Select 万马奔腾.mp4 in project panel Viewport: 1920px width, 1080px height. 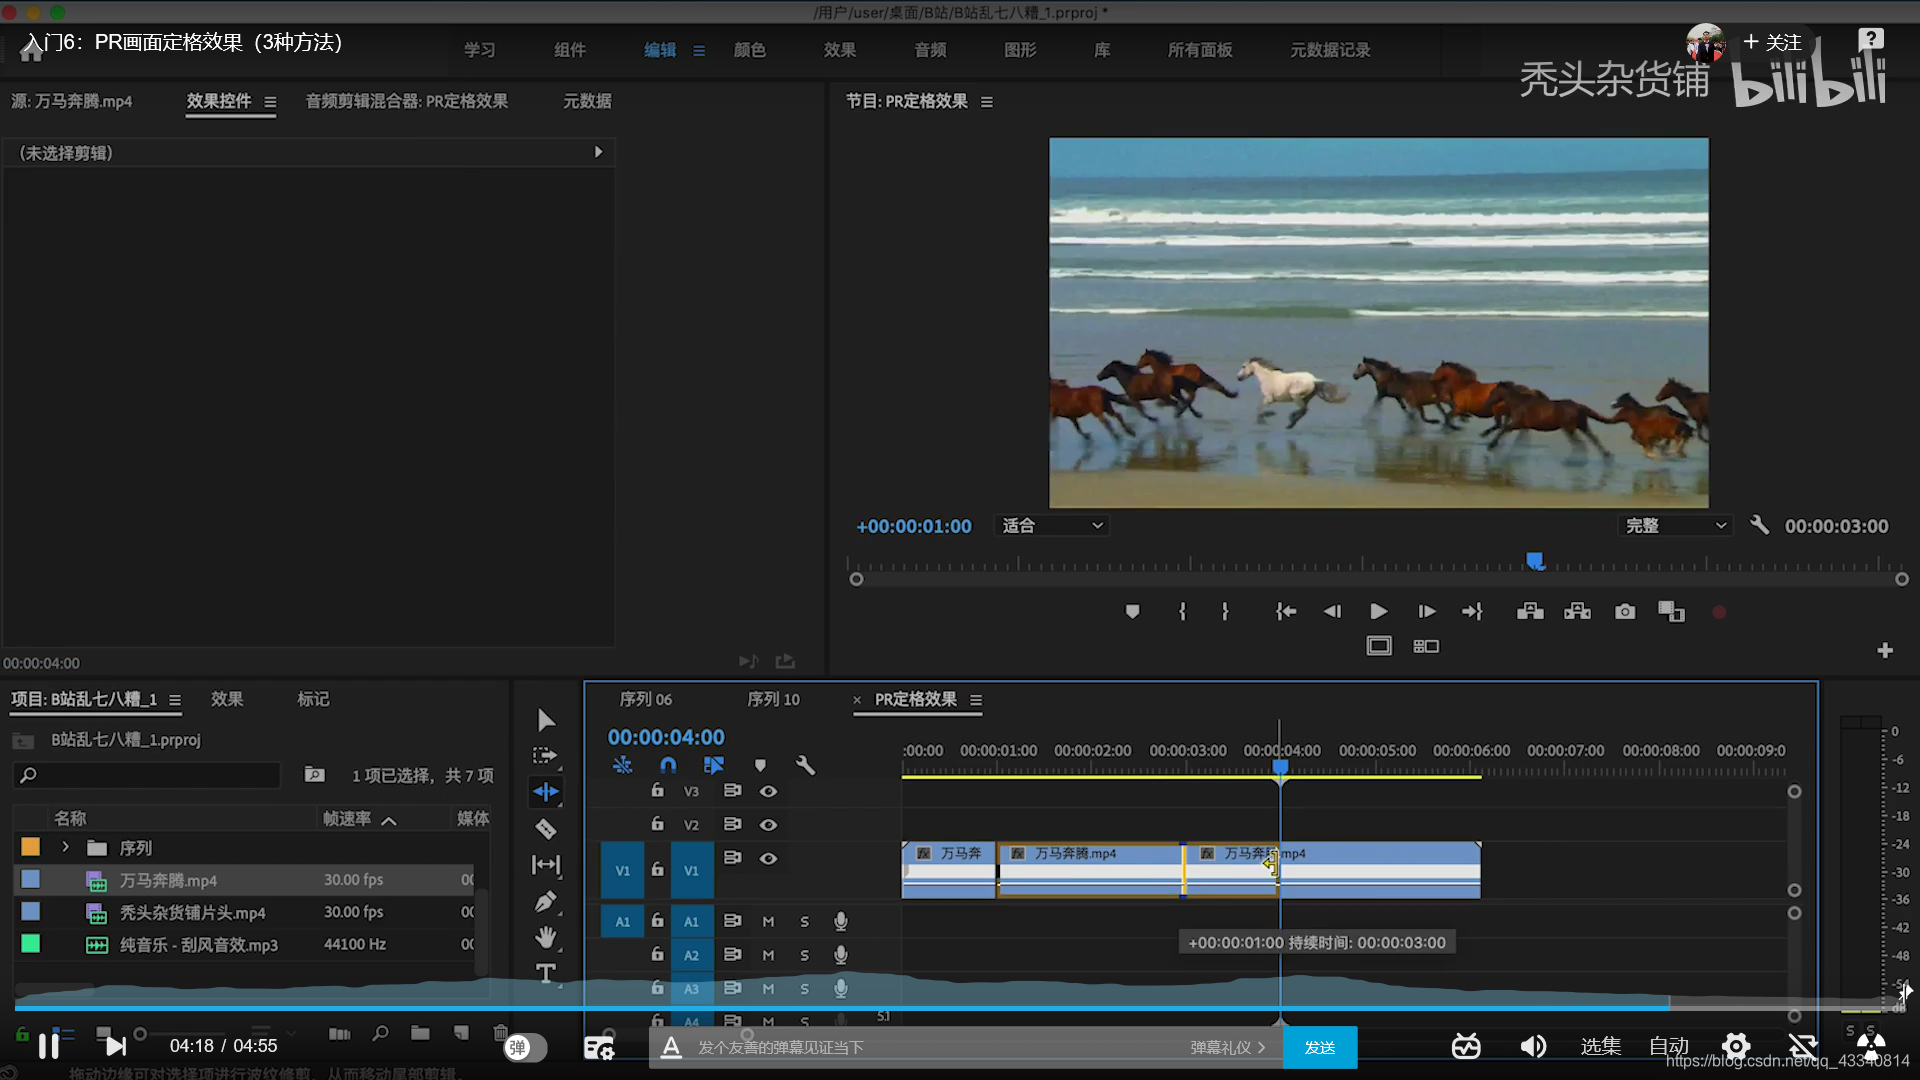tap(168, 881)
